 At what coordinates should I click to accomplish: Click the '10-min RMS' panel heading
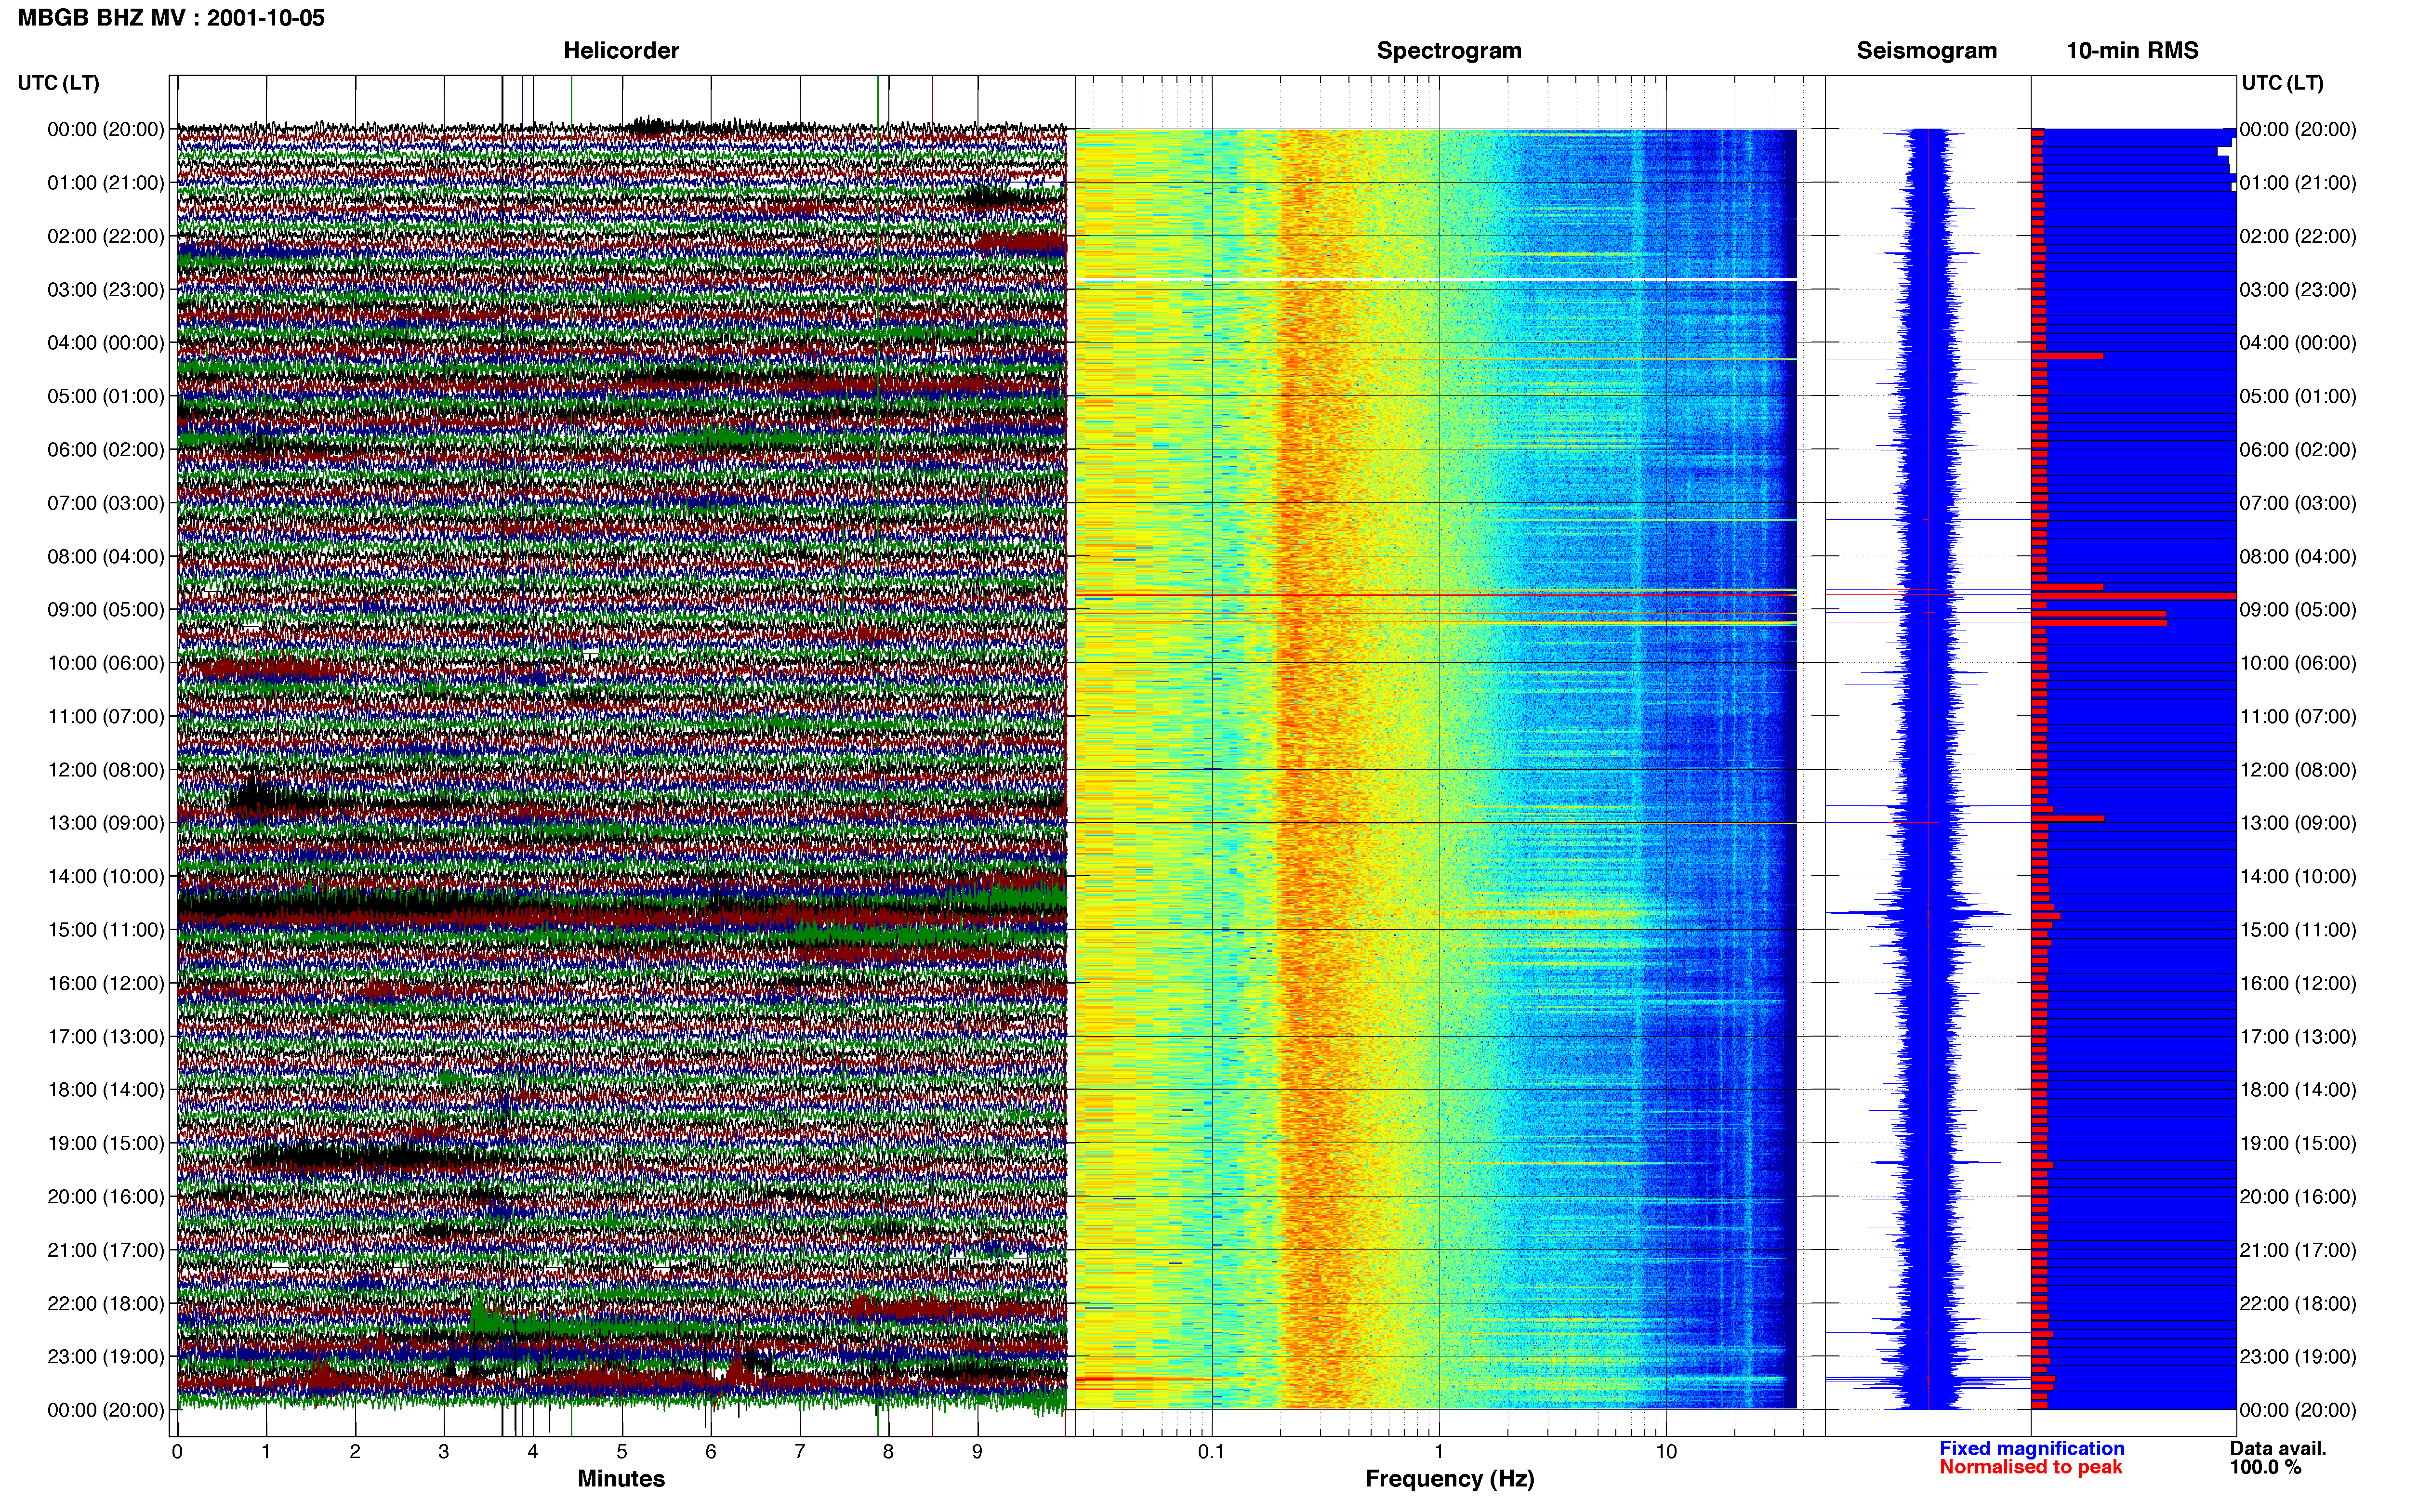2132,50
